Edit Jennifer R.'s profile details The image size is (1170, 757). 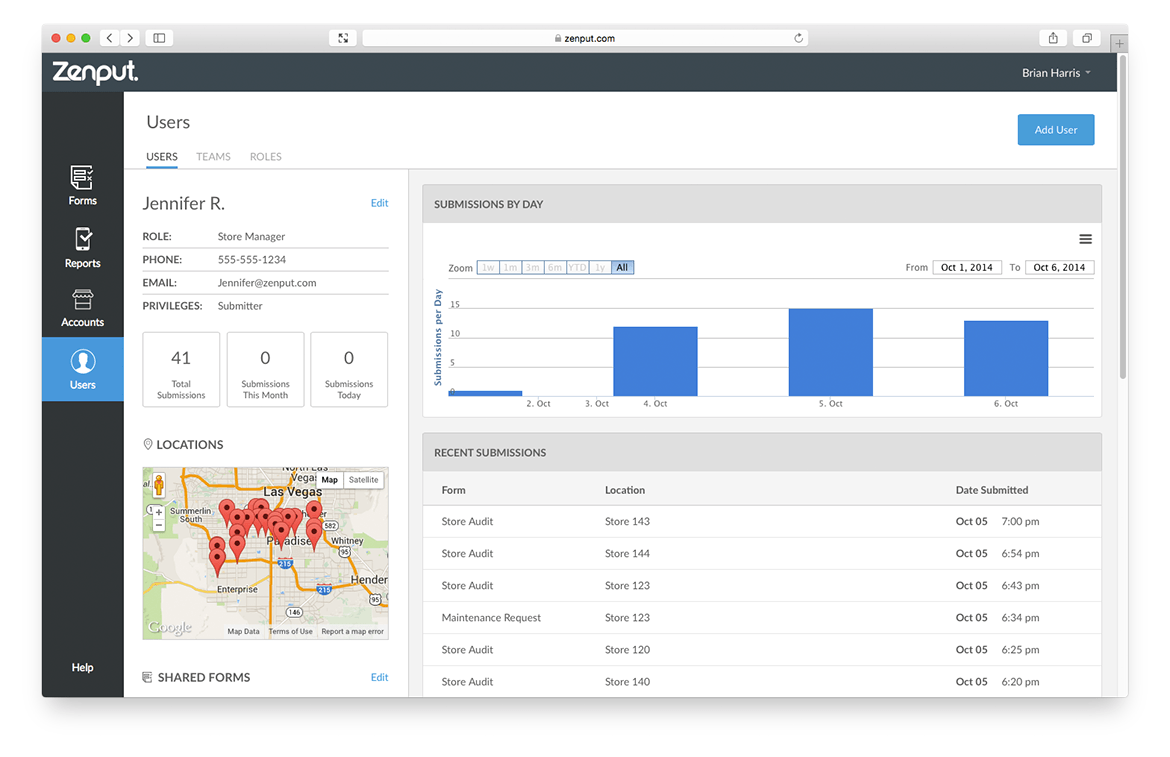pyautogui.click(x=379, y=203)
